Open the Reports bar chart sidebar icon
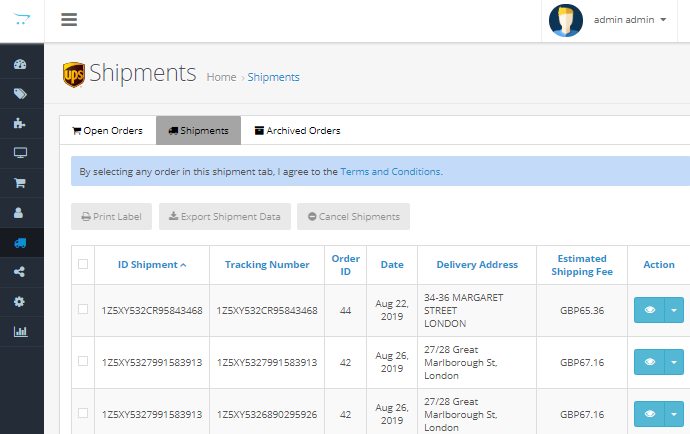Image resolution: width=690 pixels, height=434 pixels. point(20,331)
